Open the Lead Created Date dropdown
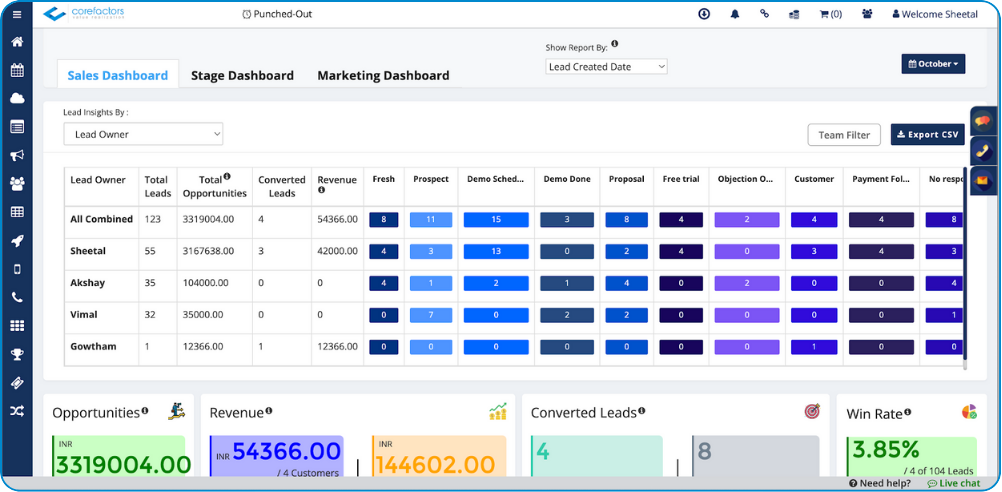Image resolution: width=1002 pixels, height=492 pixels. 606,67
